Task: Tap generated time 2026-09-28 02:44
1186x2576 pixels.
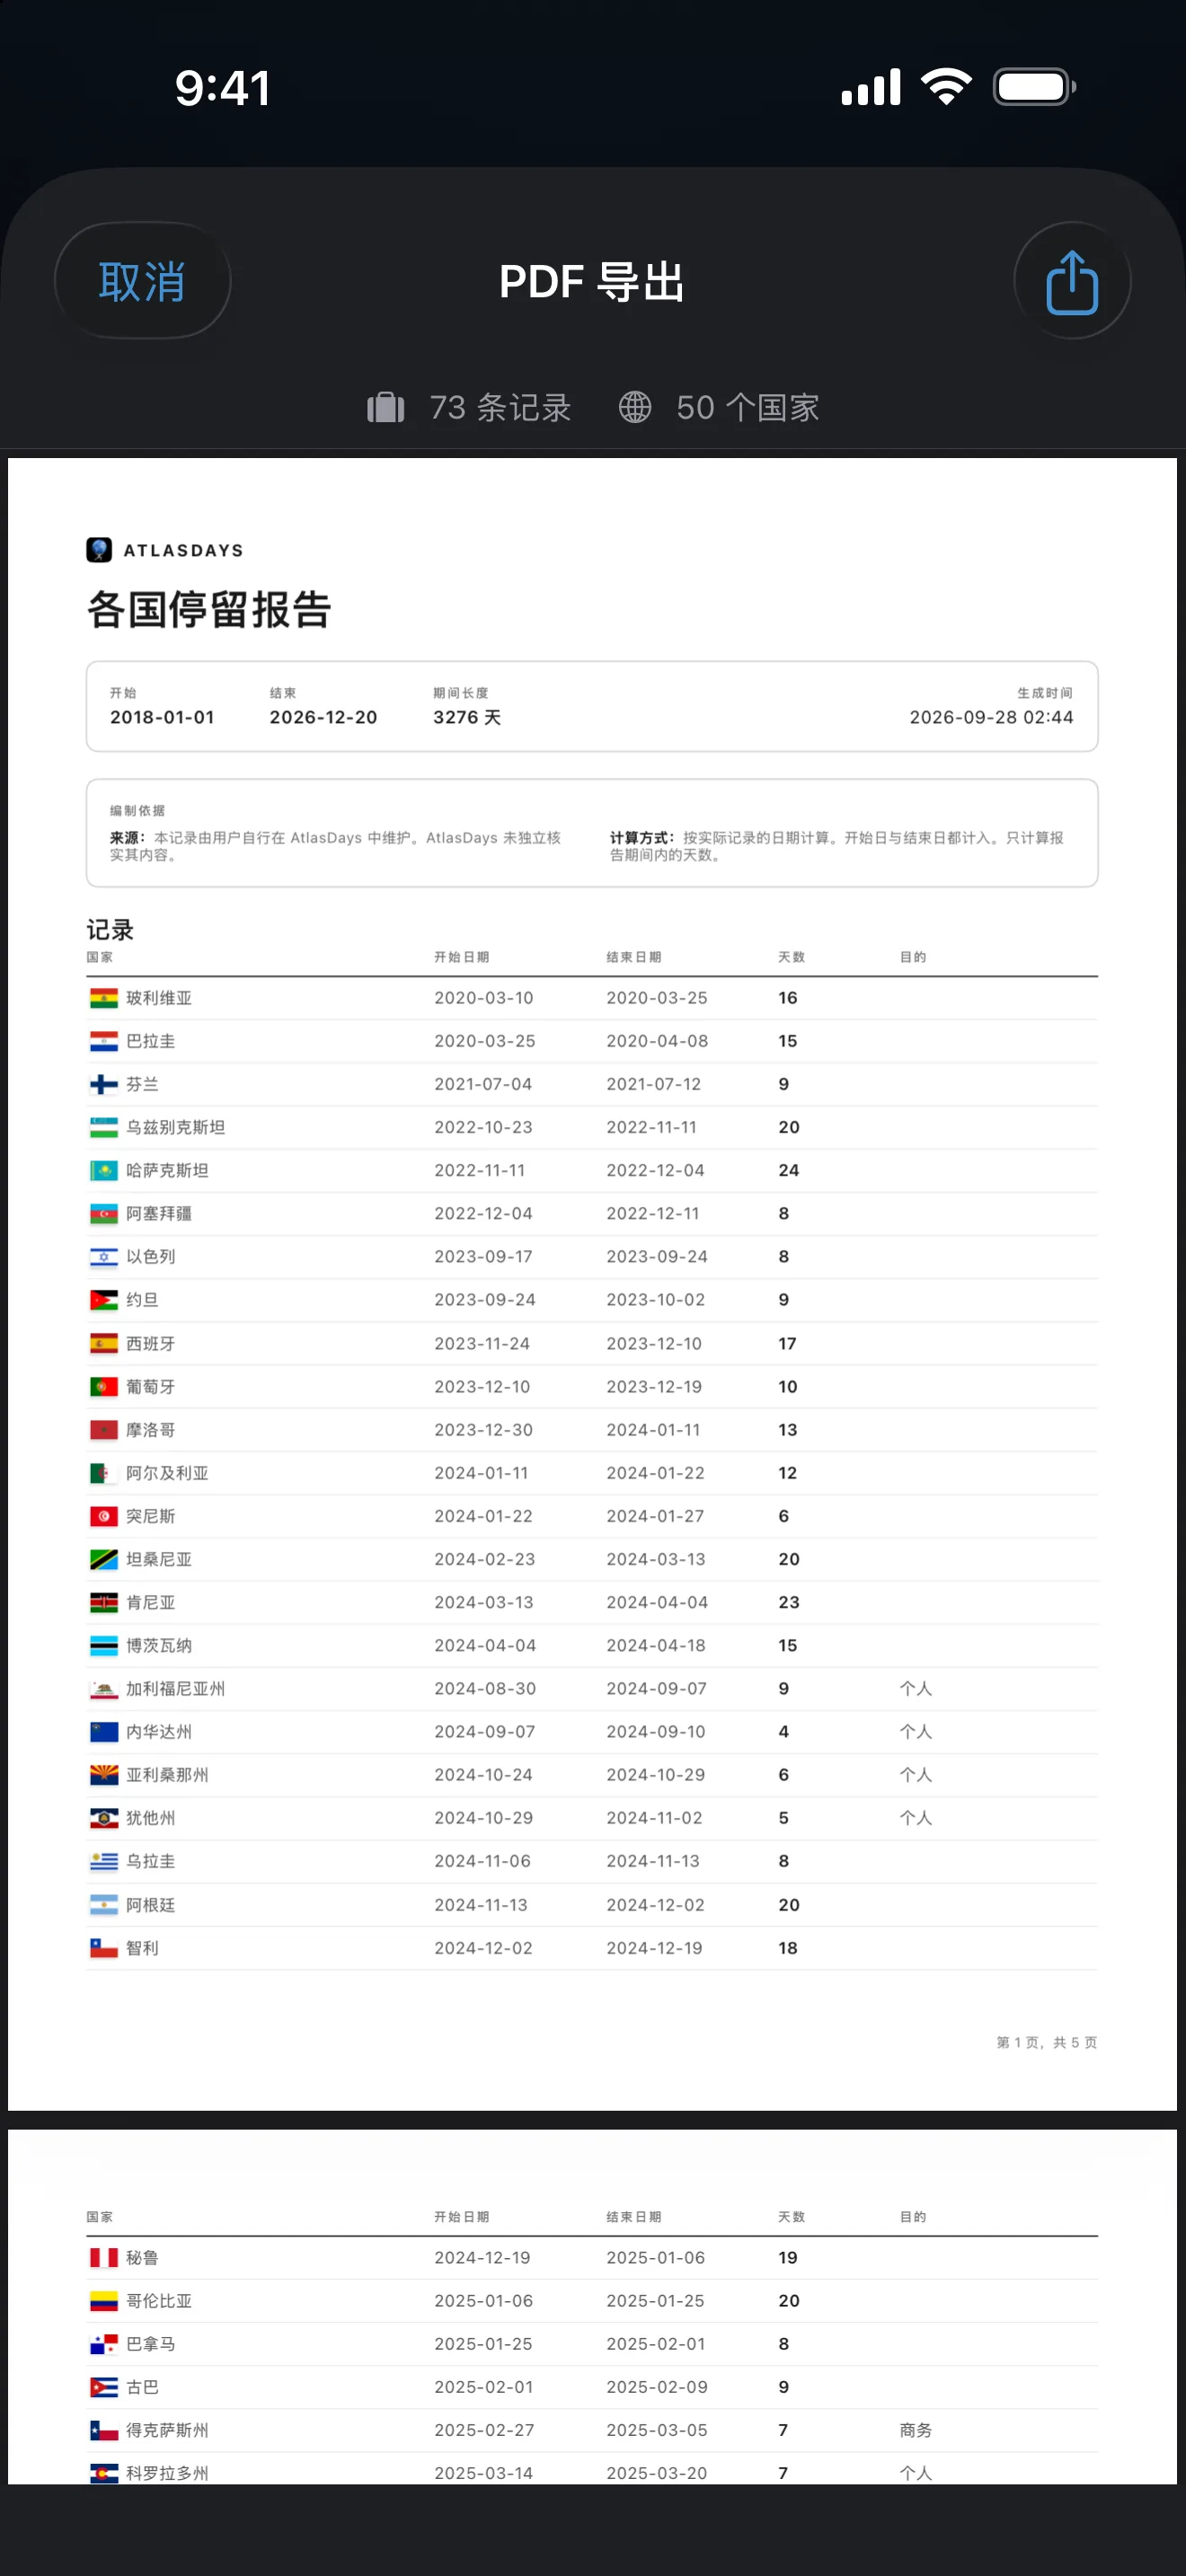Action: click(991, 717)
